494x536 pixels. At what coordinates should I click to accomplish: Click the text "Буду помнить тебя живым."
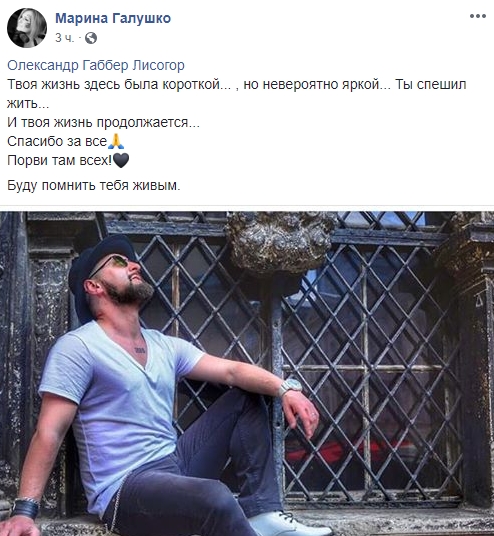pos(94,186)
